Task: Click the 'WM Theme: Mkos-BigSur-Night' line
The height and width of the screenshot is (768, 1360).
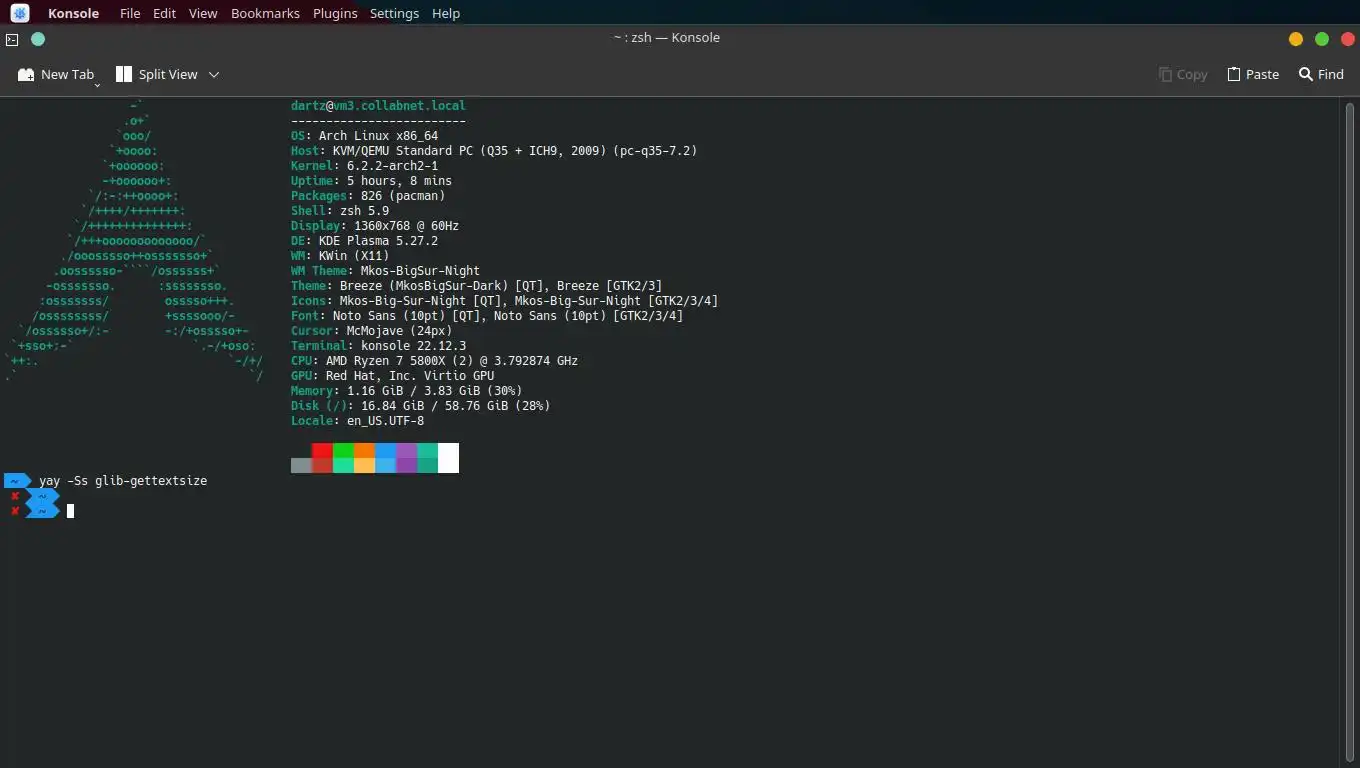Action: (385, 271)
